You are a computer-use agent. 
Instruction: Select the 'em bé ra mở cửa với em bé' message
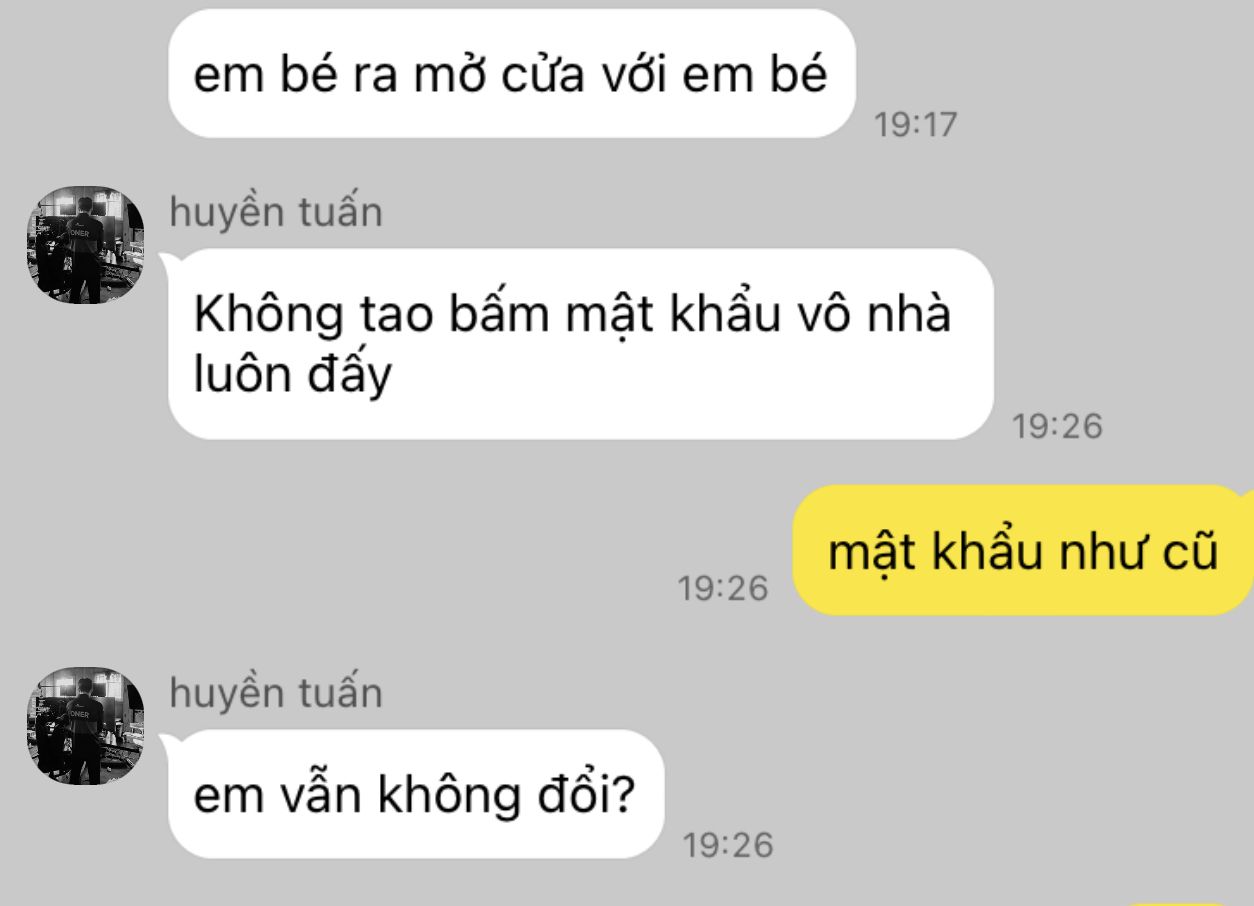click(513, 74)
